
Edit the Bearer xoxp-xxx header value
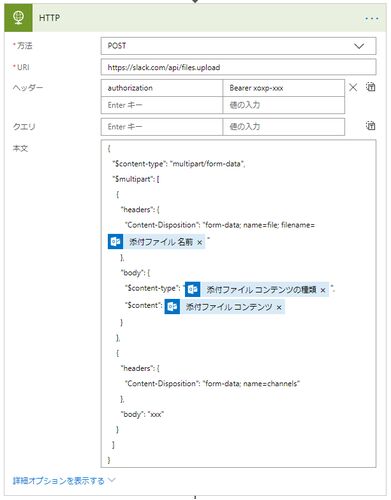tap(283, 88)
